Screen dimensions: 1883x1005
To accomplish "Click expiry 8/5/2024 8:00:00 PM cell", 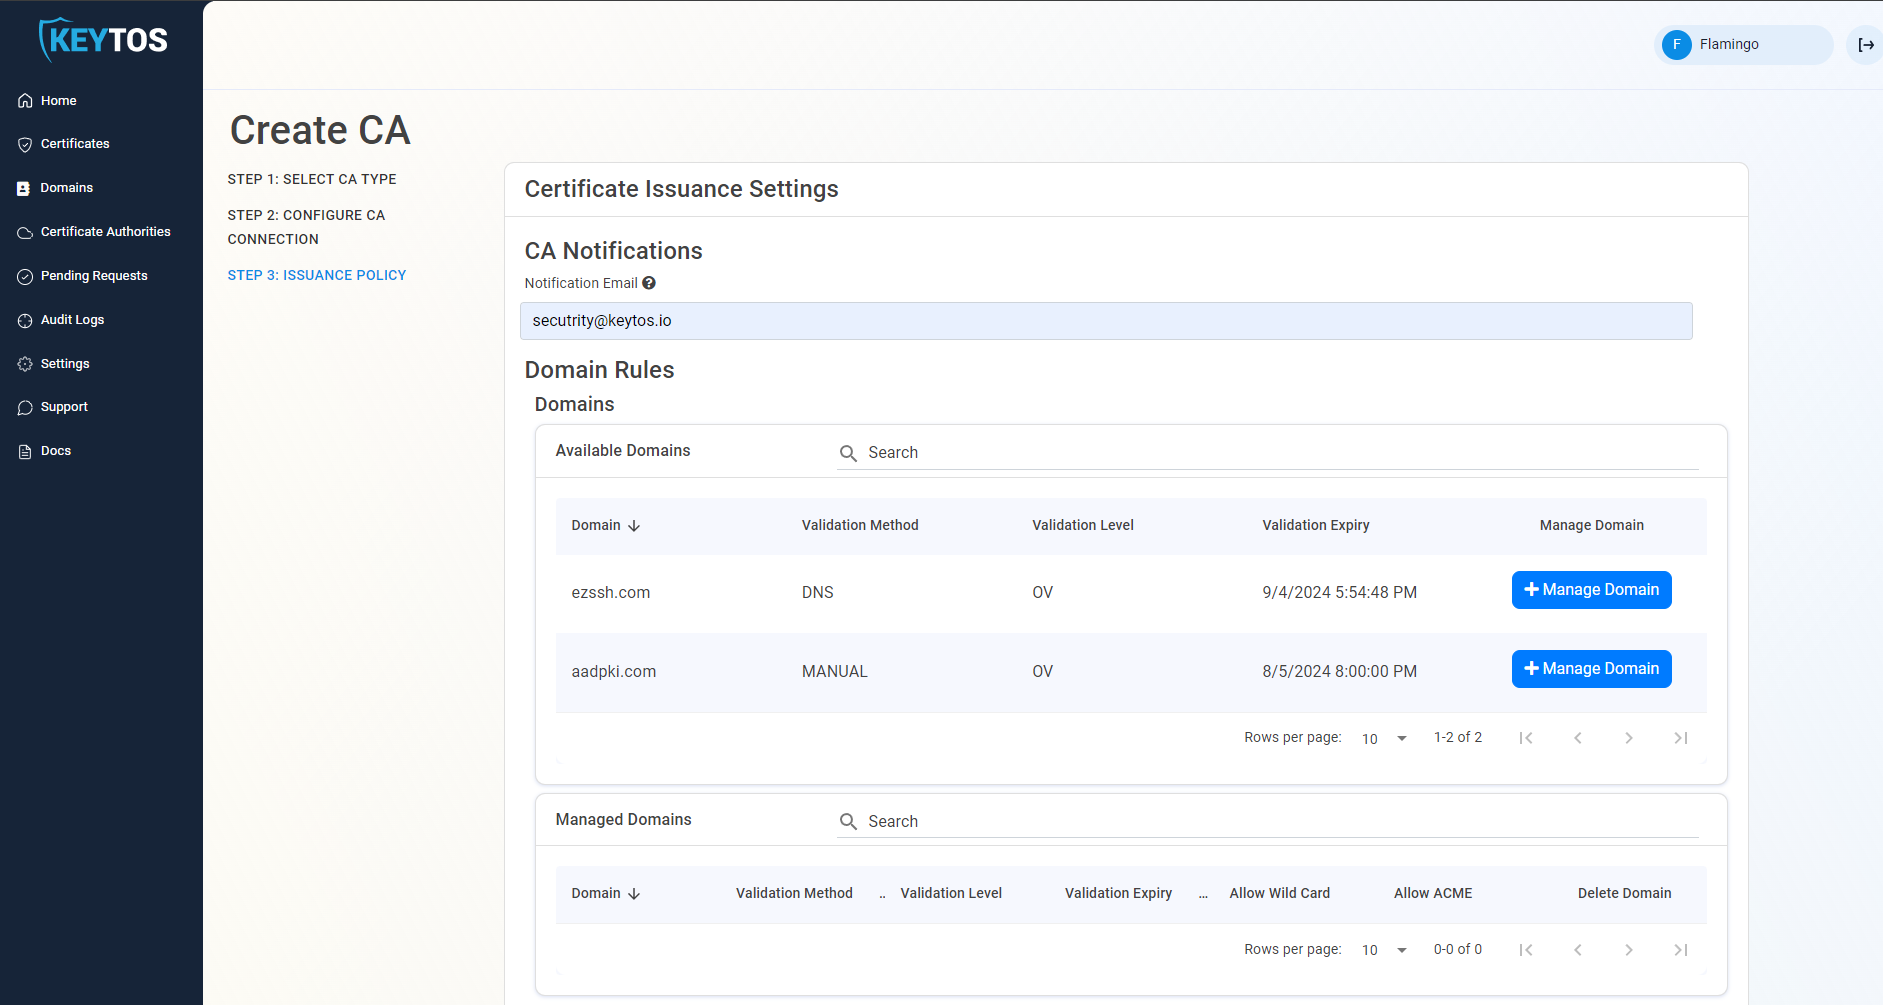I will [1340, 672].
